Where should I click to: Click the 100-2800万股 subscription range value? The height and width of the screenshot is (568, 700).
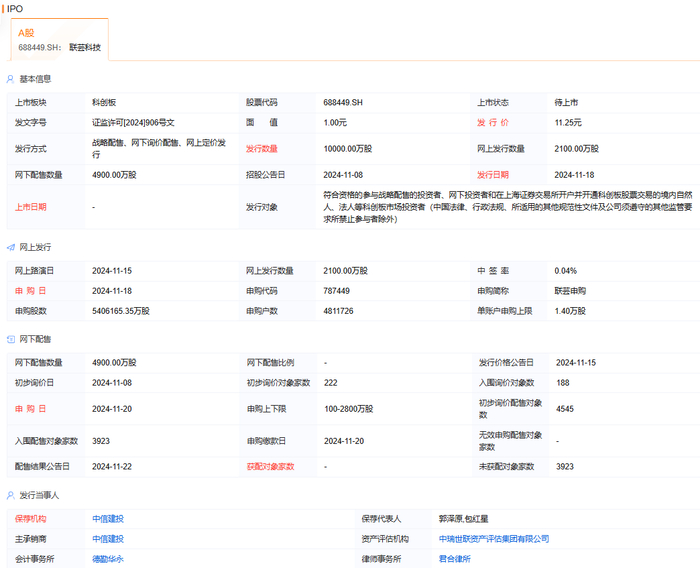click(349, 409)
